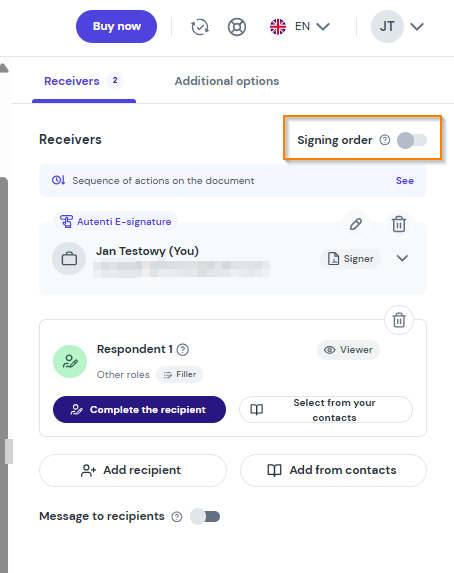The image size is (454, 573).
Task: Click the sync status icon in header
Action: click(x=200, y=27)
